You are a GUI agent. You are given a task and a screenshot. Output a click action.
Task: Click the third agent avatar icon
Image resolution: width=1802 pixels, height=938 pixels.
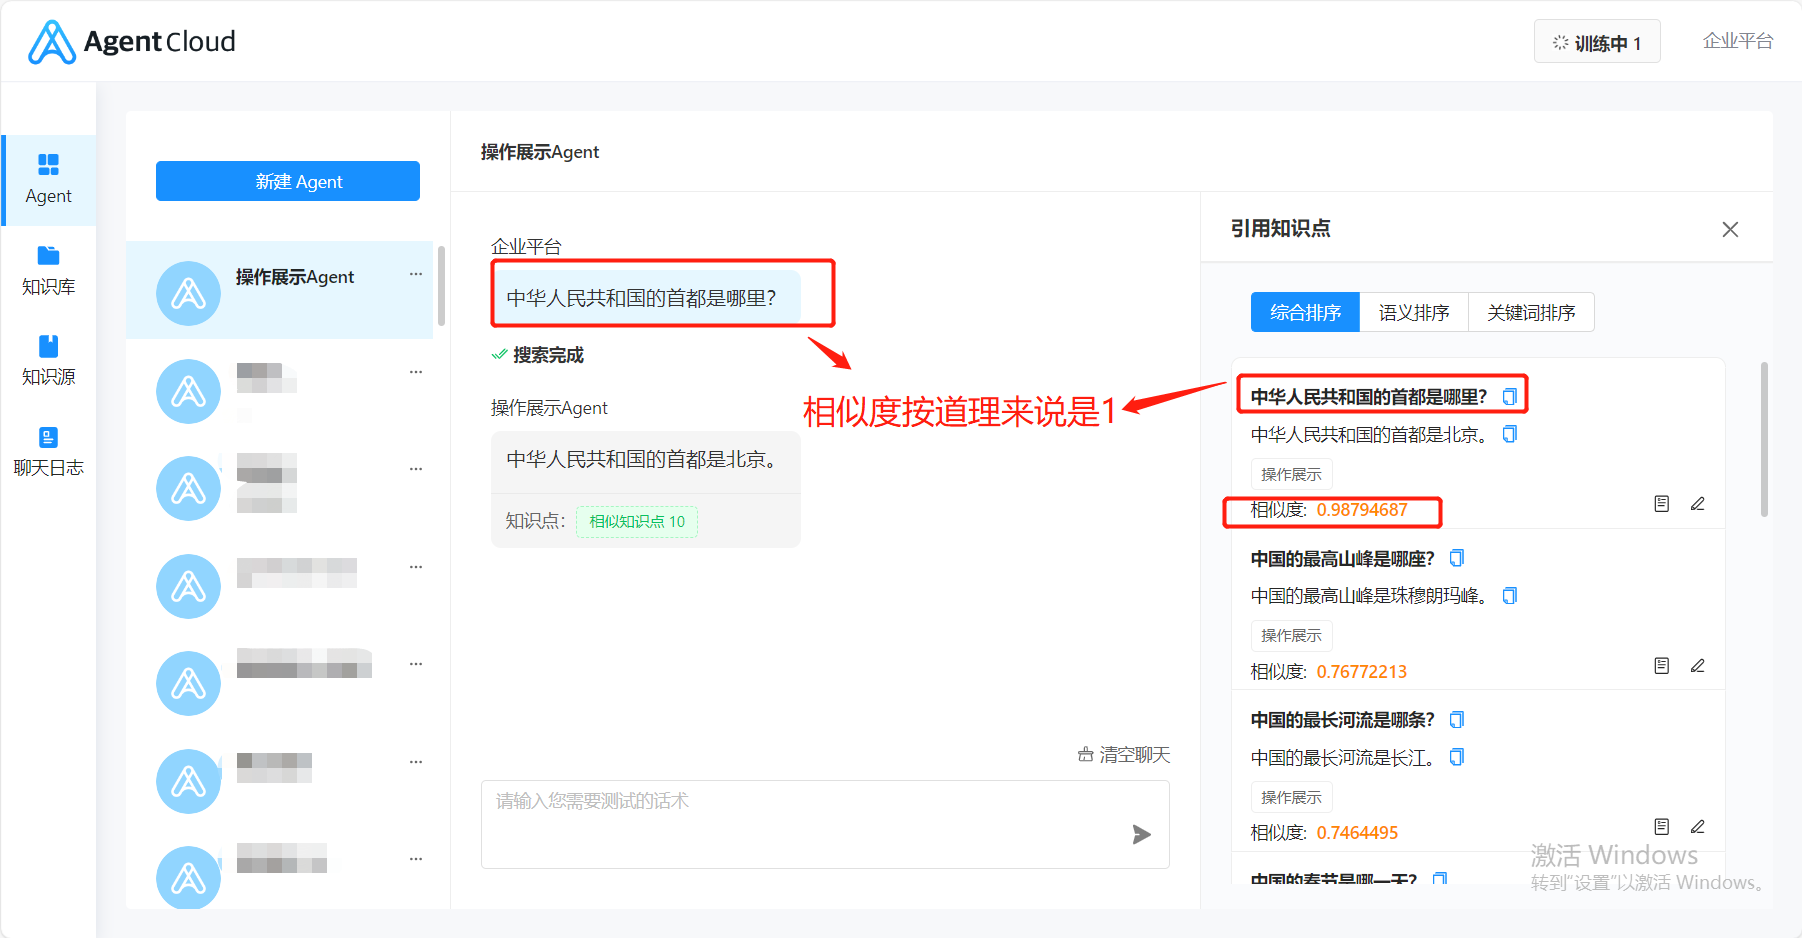pos(188,488)
